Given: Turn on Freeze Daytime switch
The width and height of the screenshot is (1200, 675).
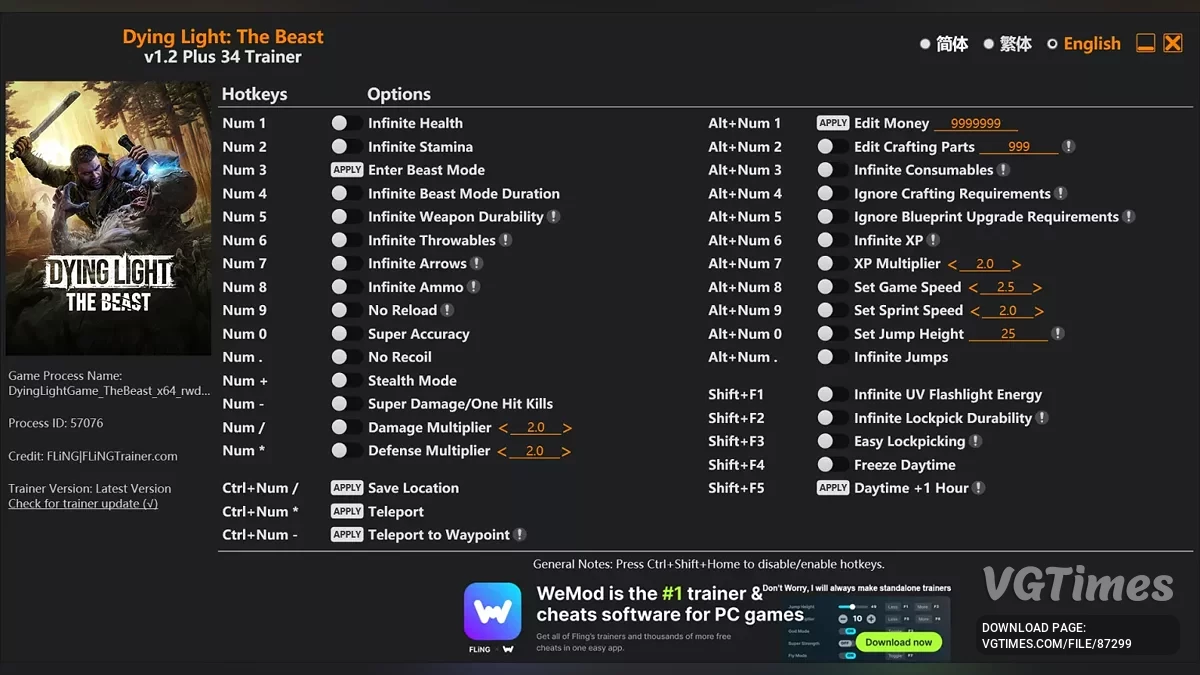Looking at the screenshot, I should tap(826, 465).
